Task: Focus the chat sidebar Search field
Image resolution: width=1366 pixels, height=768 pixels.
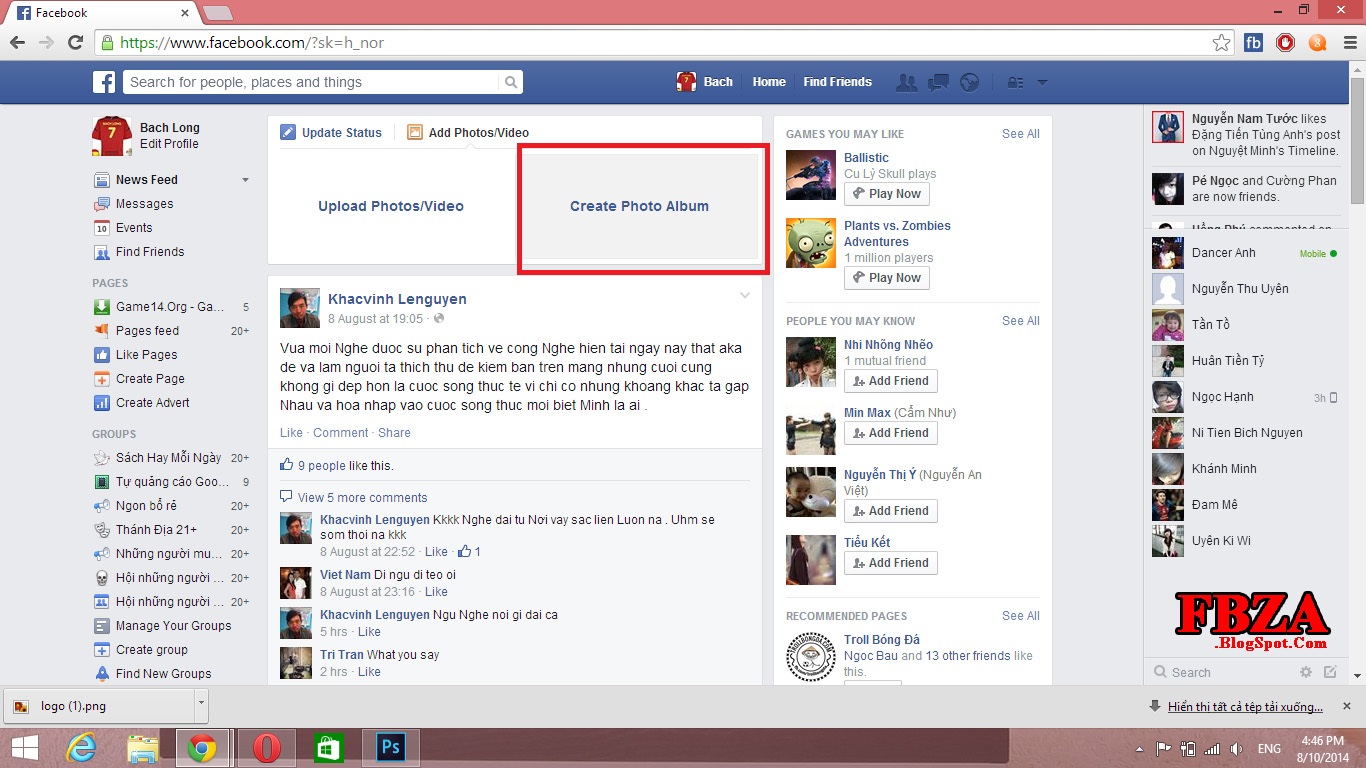Action: [x=1221, y=672]
